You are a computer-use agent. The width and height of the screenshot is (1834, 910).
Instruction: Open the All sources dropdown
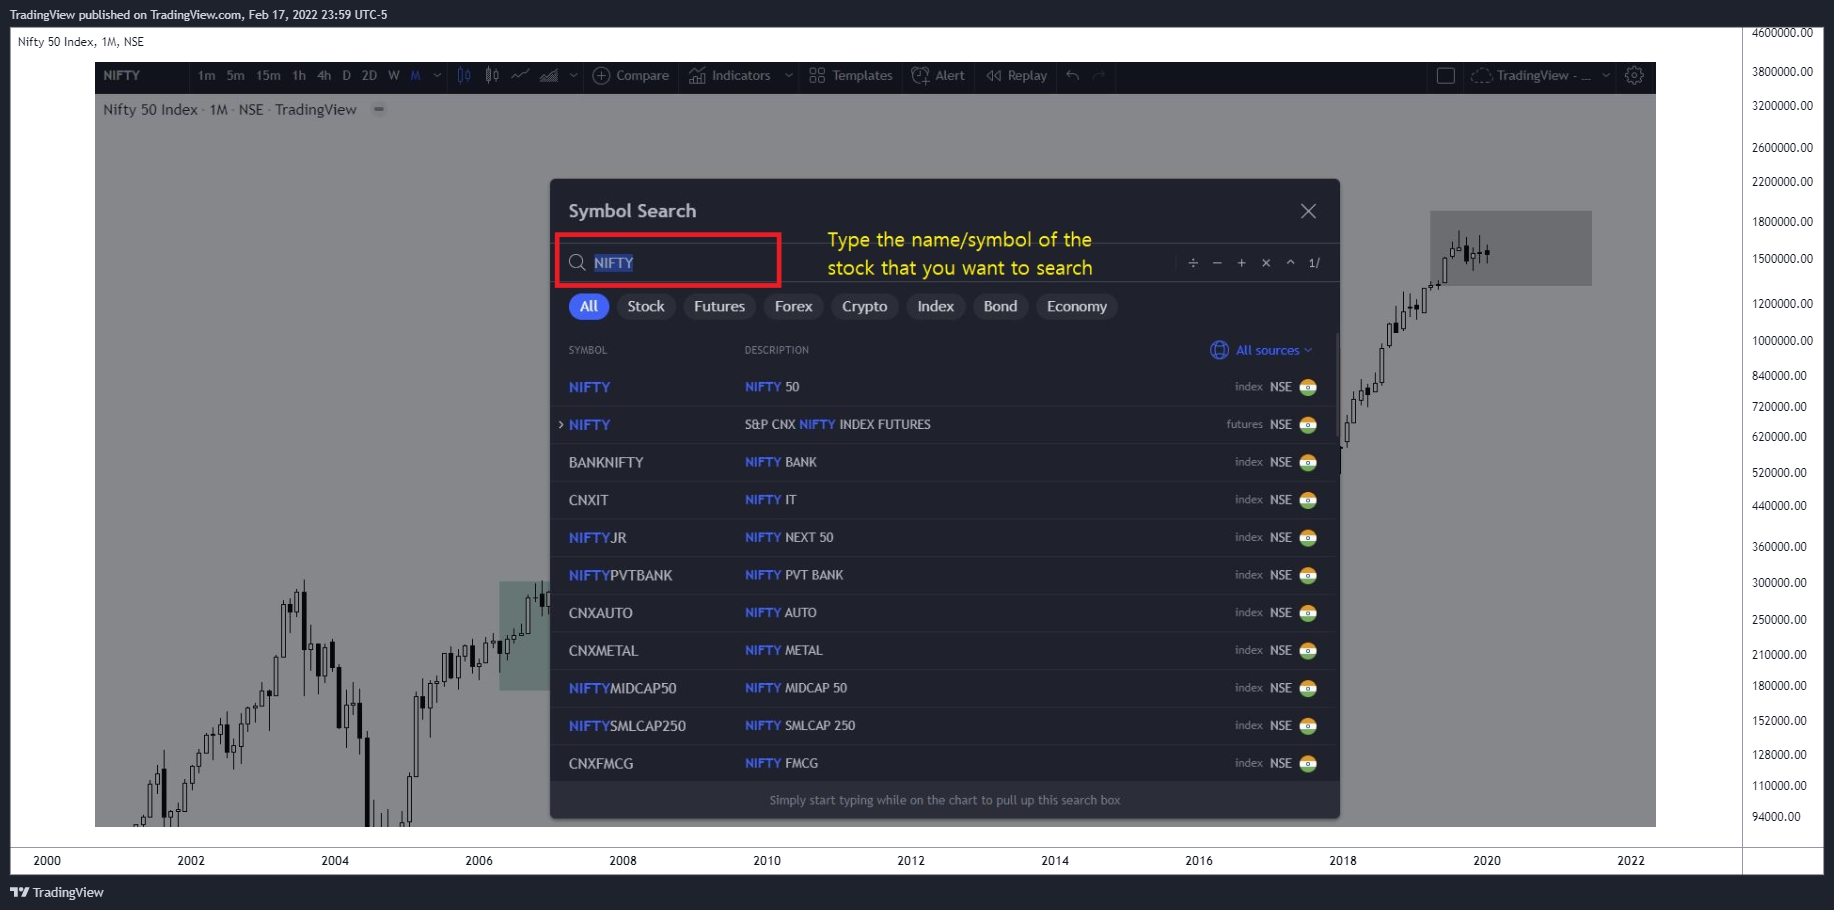point(1262,350)
